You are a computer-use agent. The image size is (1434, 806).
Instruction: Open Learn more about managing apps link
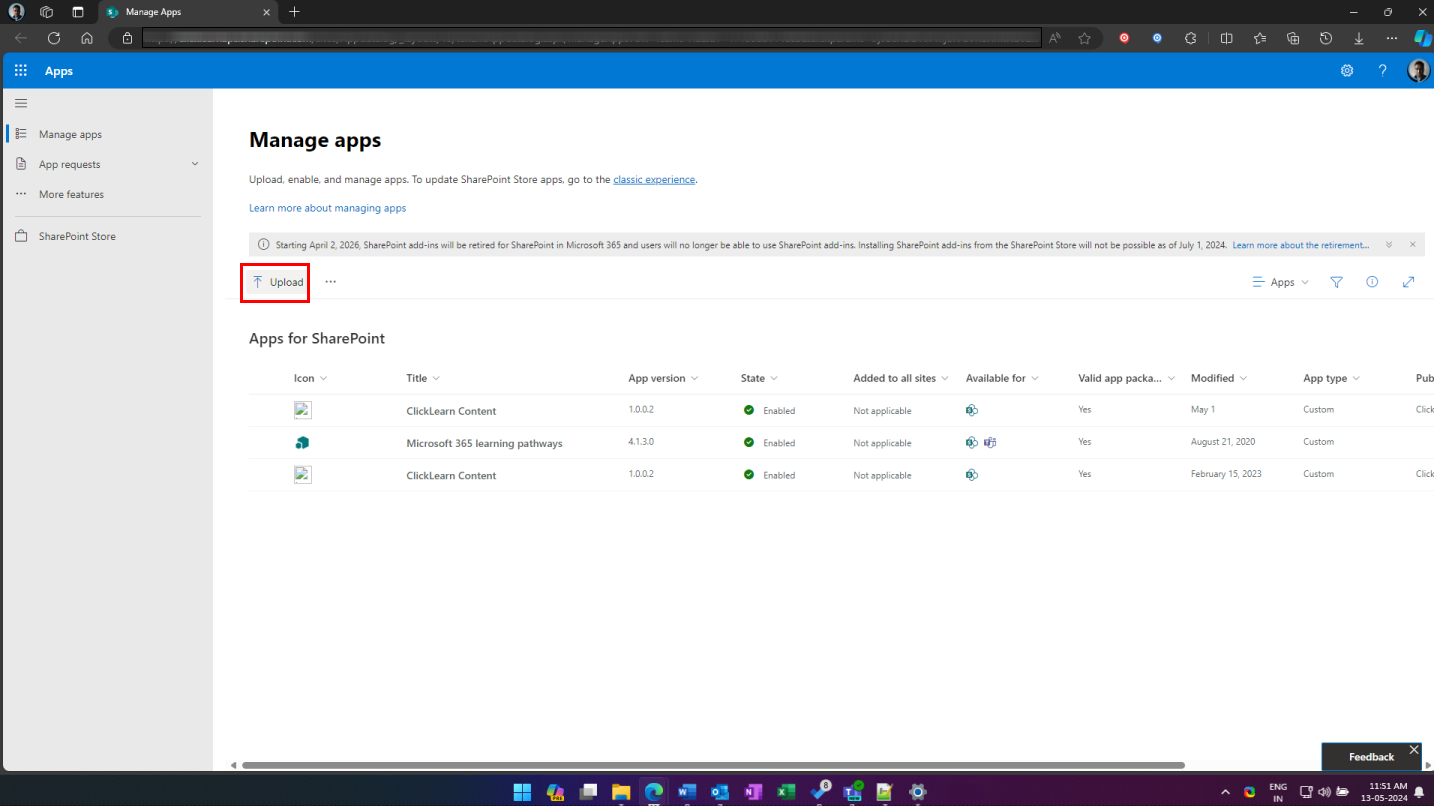click(327, 208)
